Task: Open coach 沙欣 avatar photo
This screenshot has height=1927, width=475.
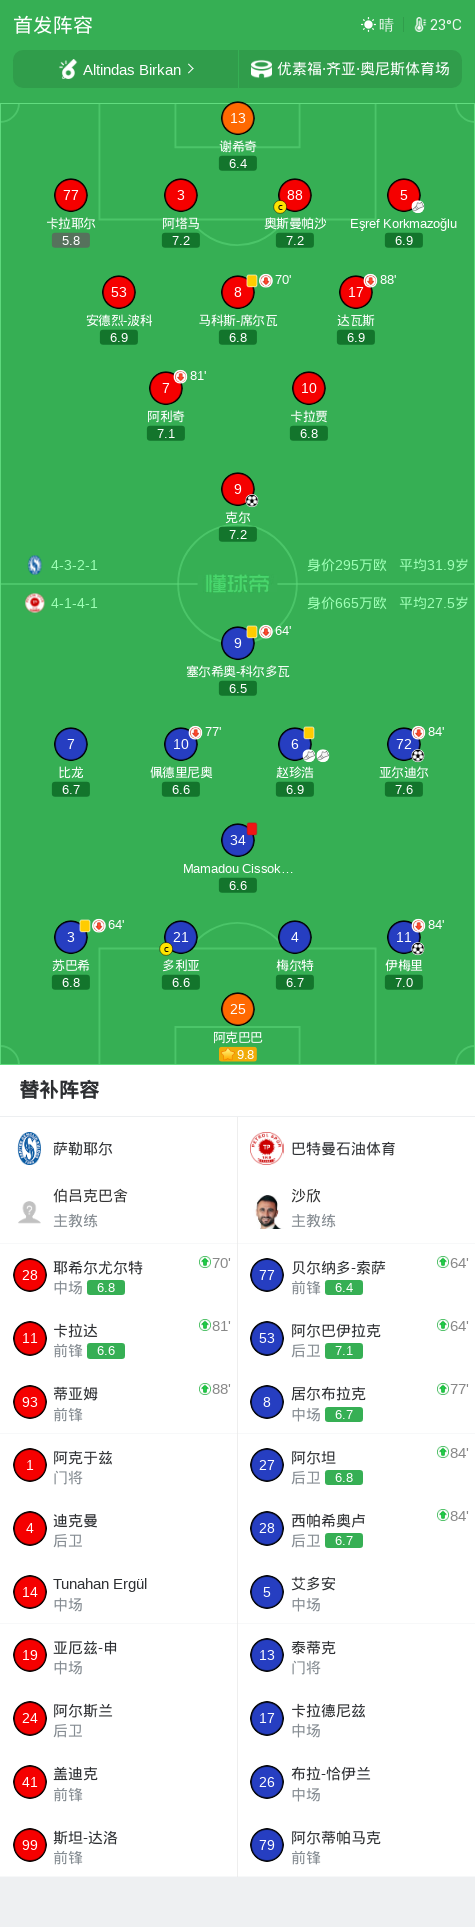Action: pos(267,1211)
